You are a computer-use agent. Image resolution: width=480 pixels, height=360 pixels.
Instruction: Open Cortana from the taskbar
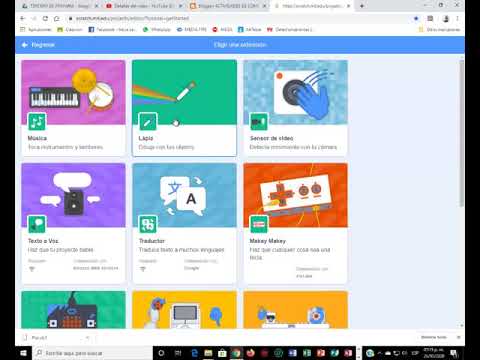161,353
